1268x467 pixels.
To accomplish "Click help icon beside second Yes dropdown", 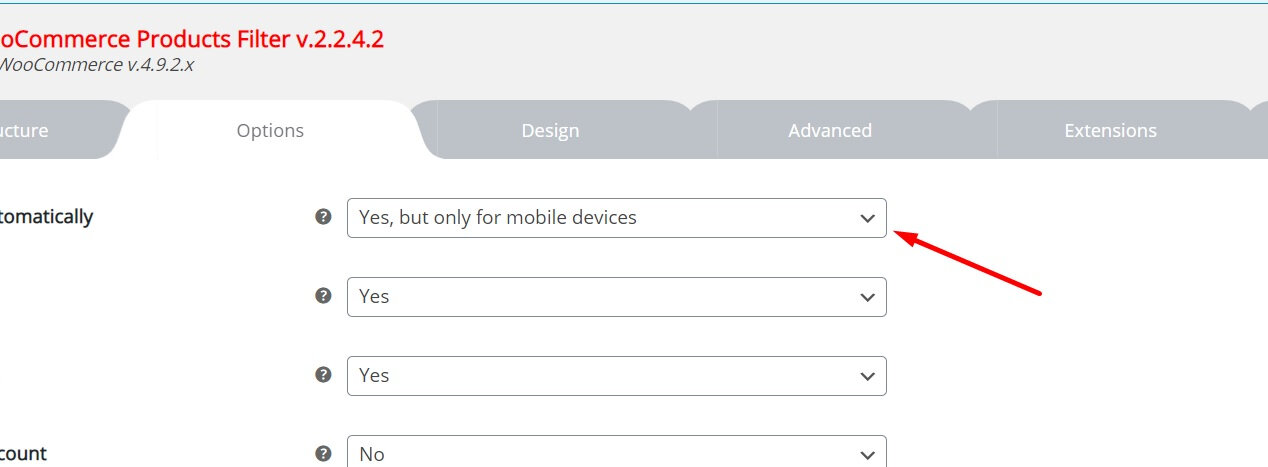I will pos(323,375).
